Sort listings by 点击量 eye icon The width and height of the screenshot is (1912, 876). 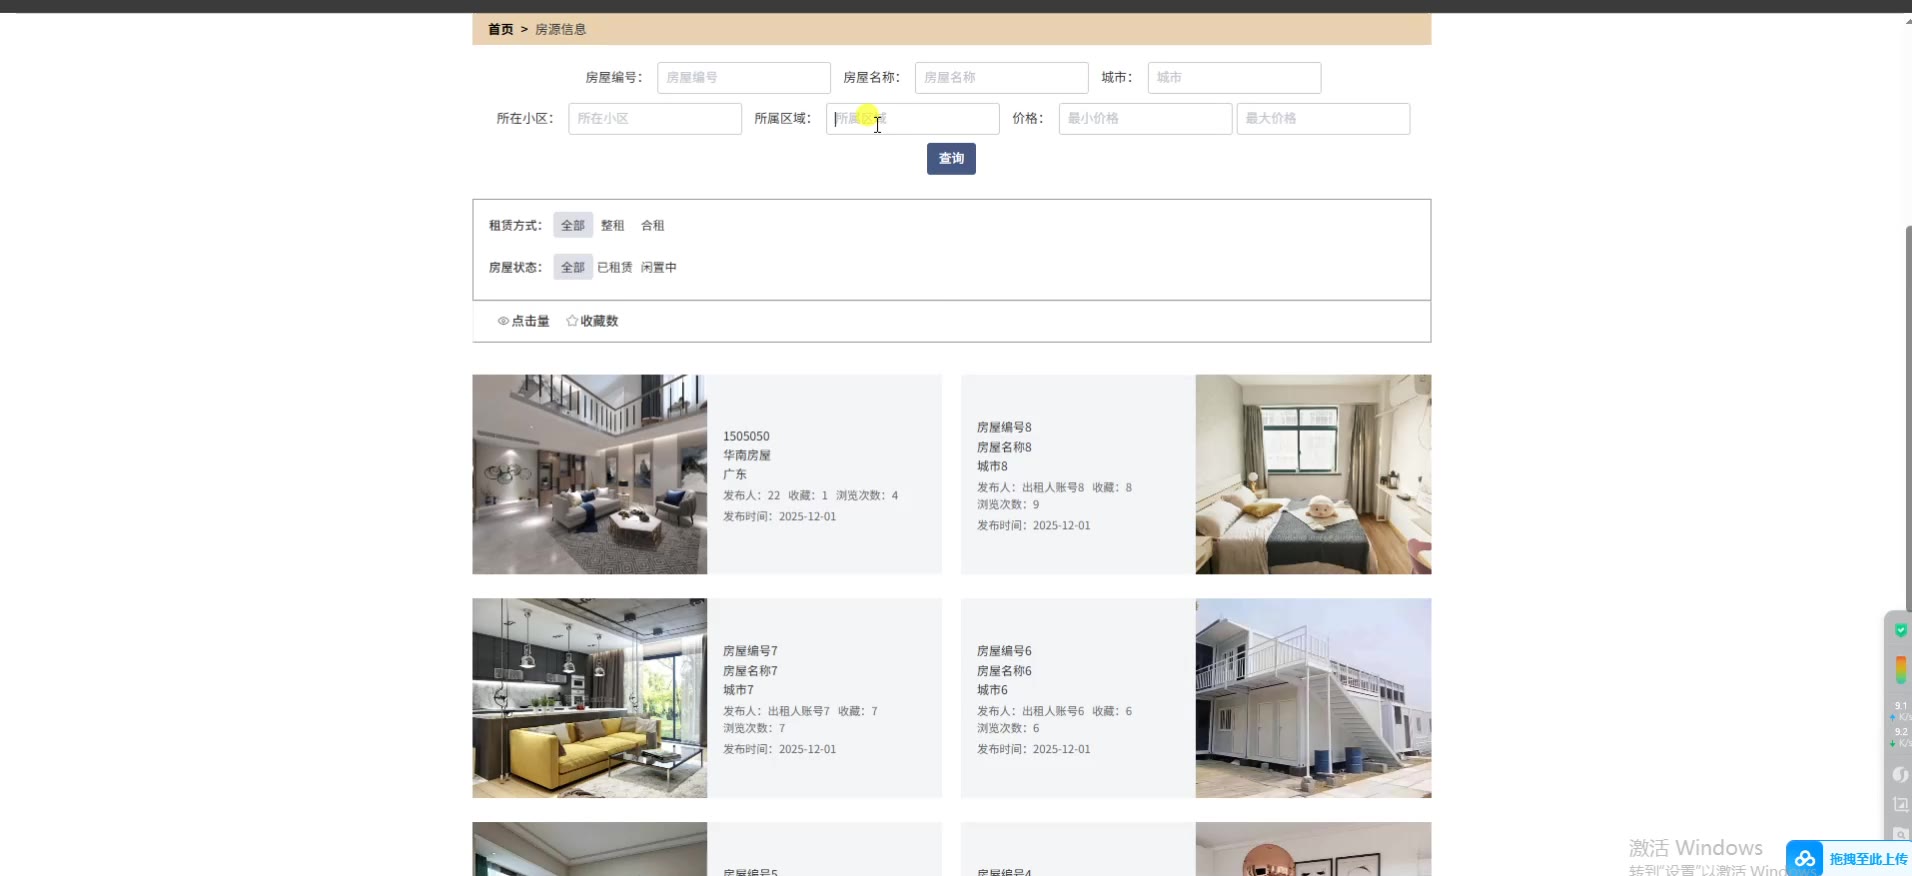tap(503, 321)
